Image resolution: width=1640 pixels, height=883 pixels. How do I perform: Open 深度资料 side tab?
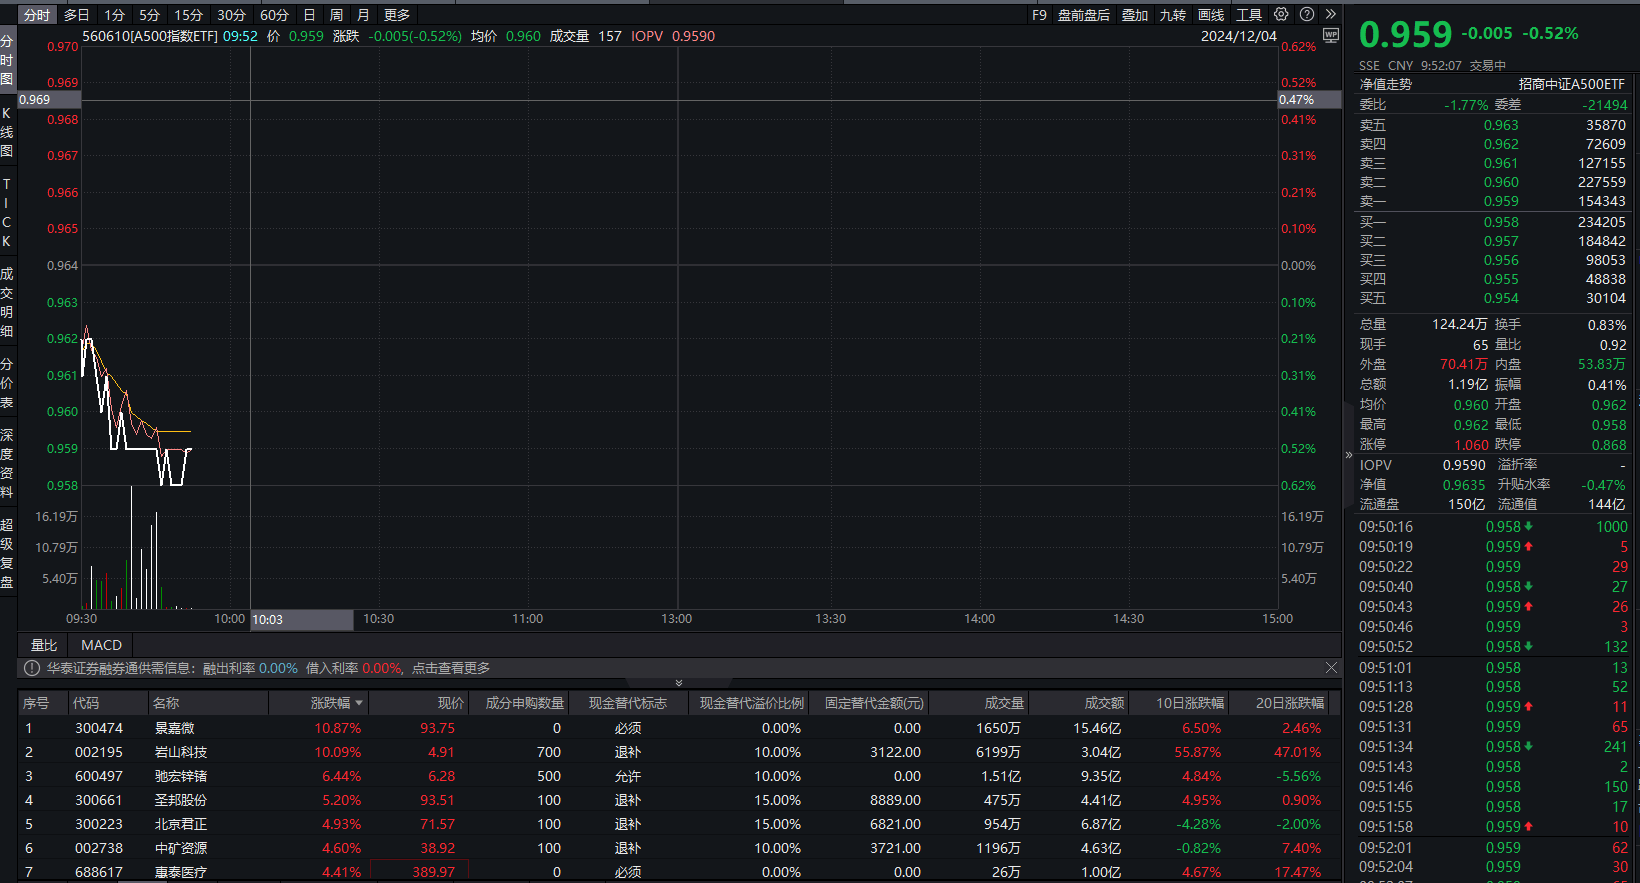click(7, 463)
